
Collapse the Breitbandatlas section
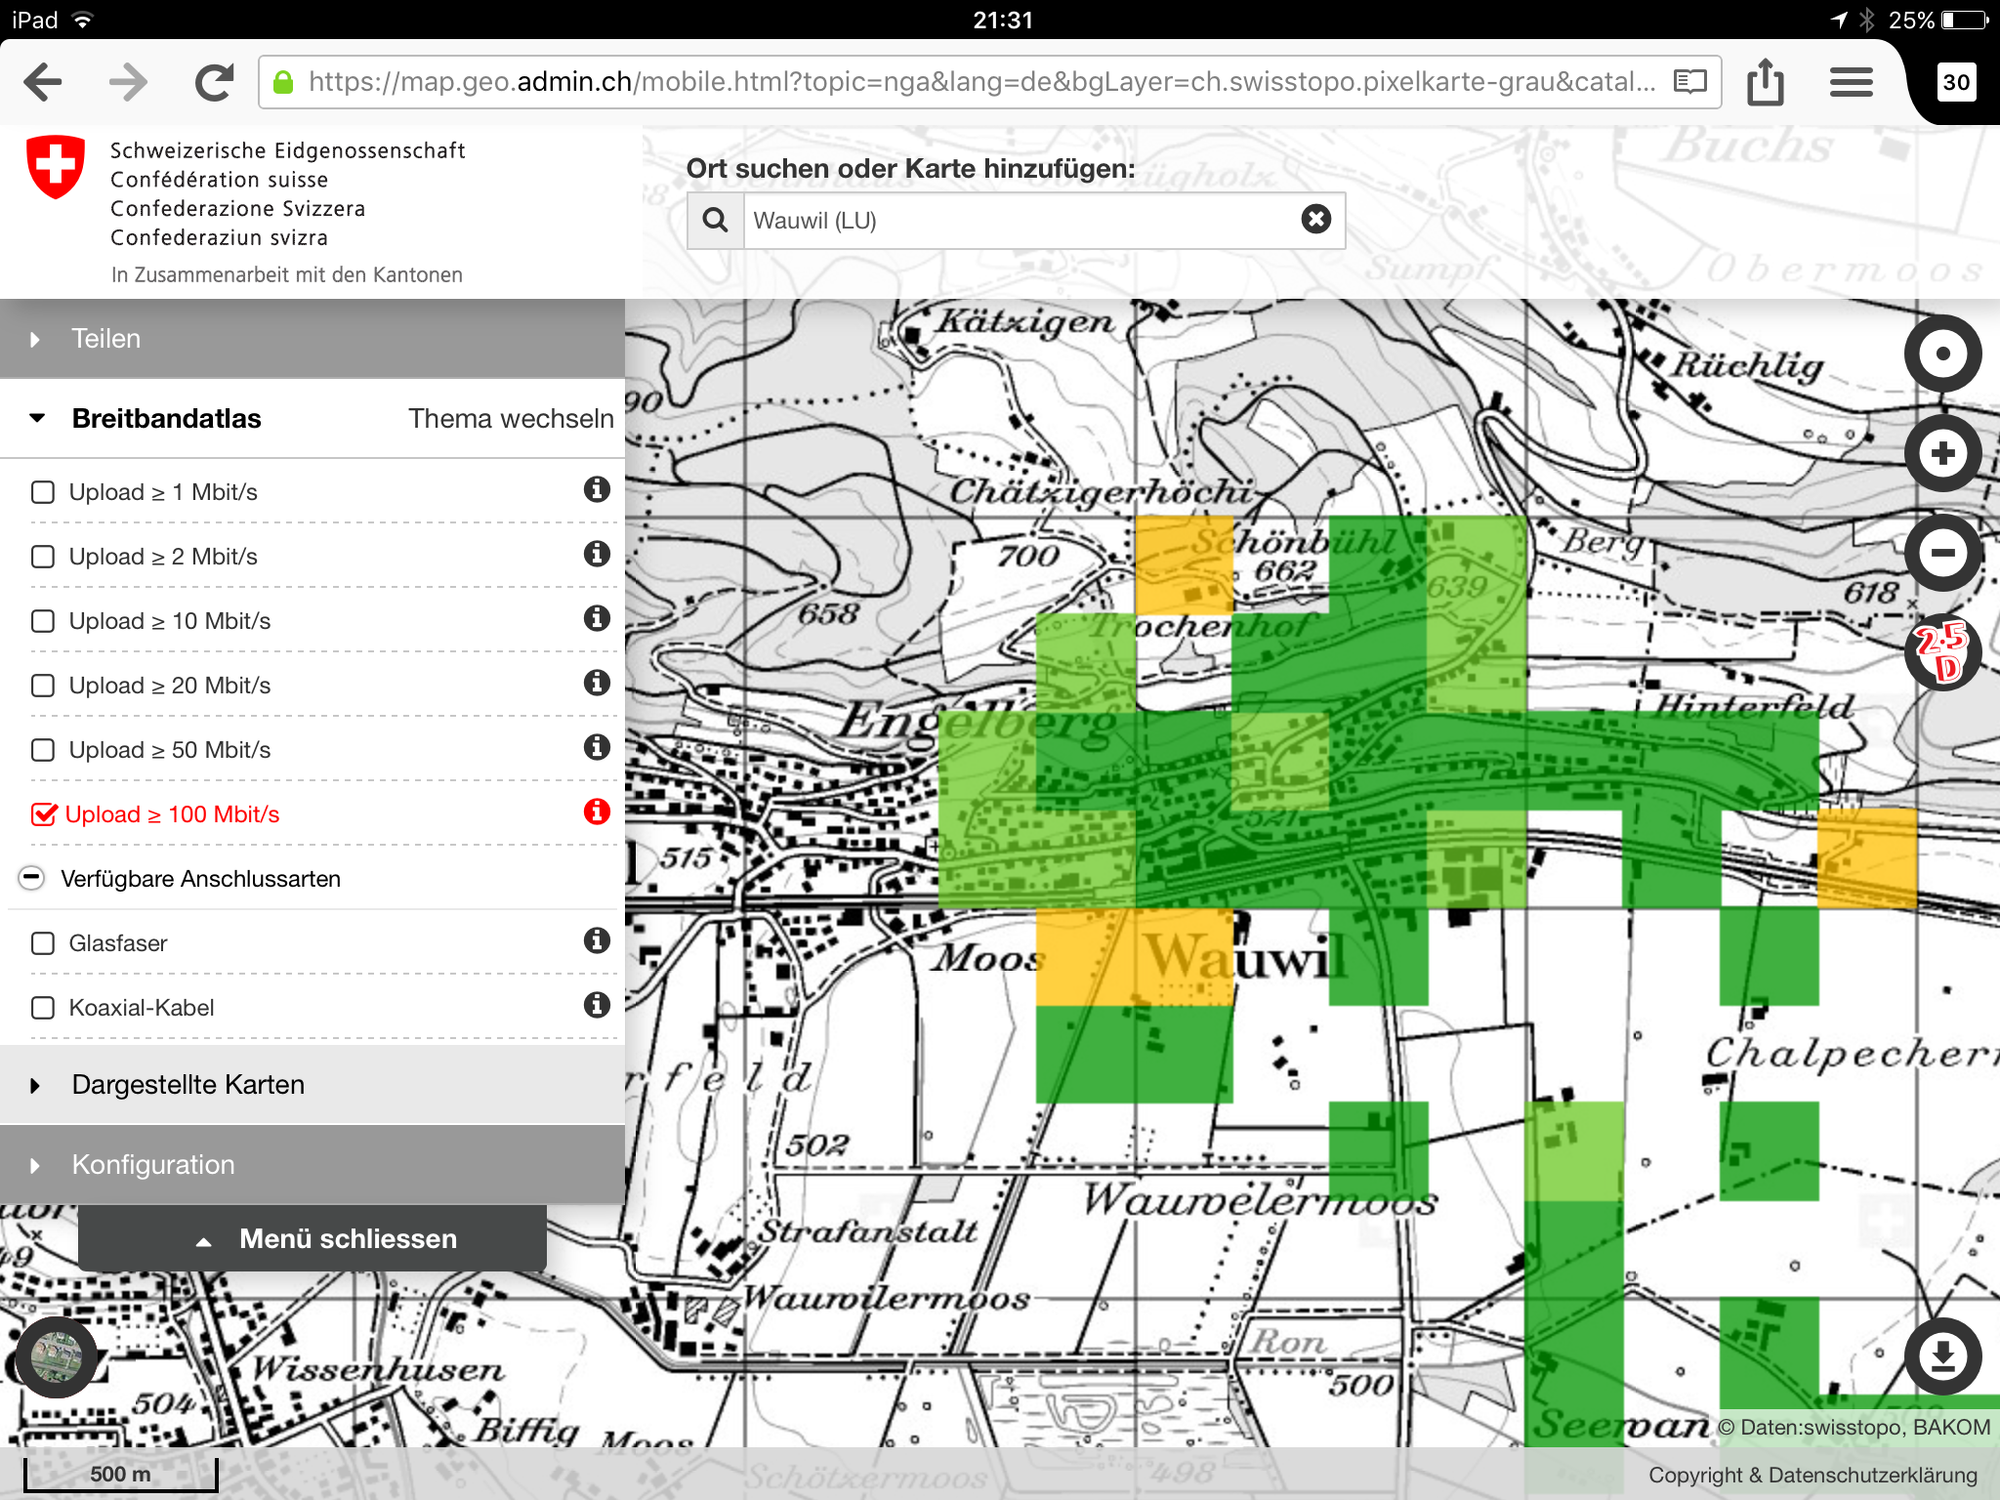point(37,418)
